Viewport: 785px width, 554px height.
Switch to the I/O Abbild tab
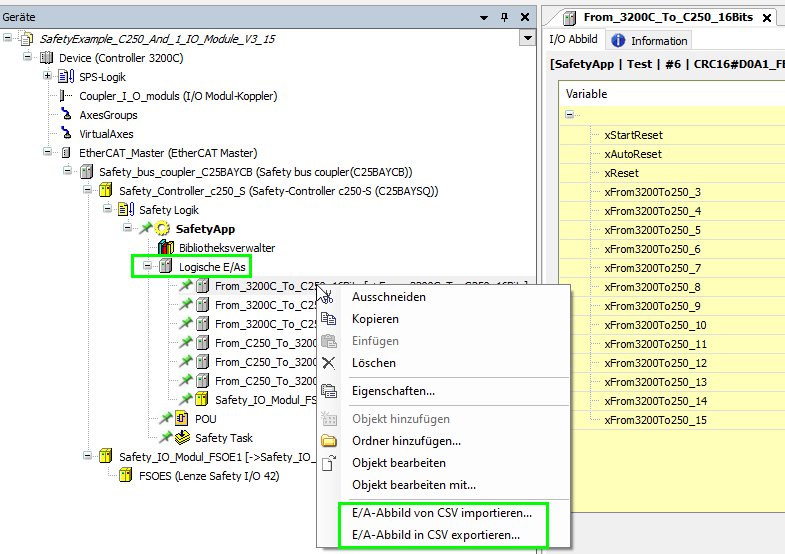pos(573,40)
